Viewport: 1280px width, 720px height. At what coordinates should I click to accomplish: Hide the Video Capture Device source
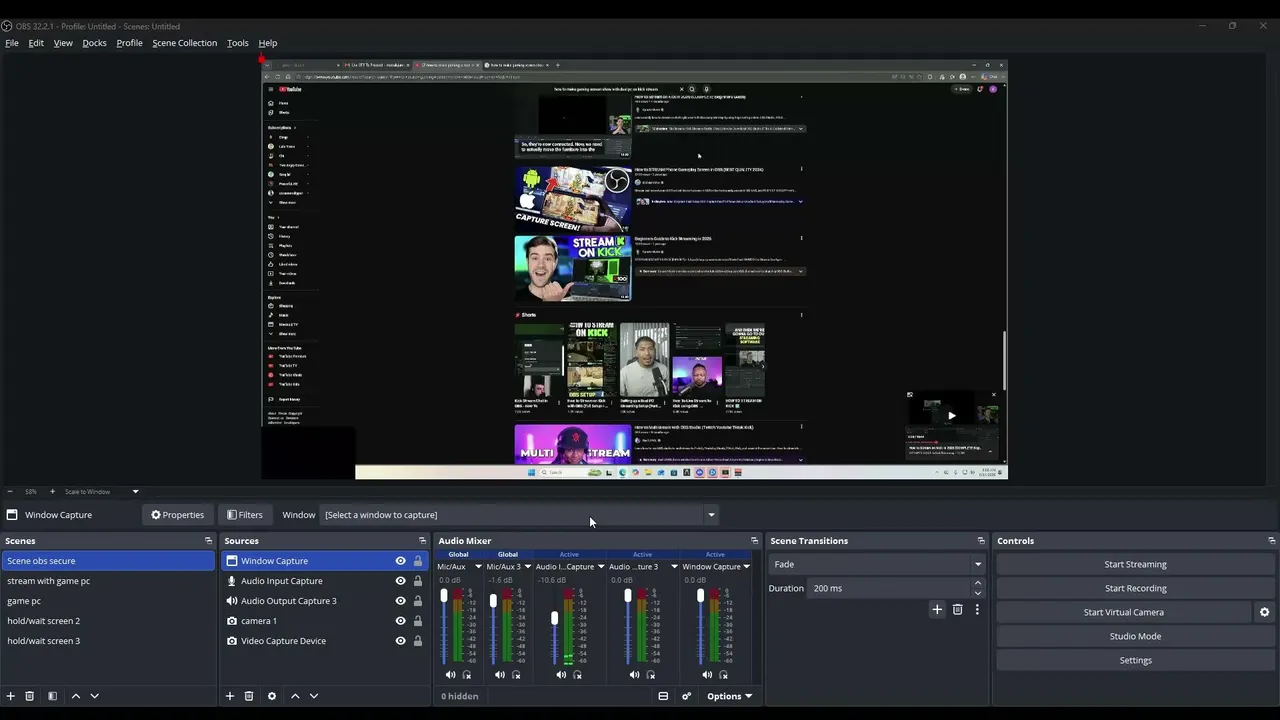[x=400, y=641]
